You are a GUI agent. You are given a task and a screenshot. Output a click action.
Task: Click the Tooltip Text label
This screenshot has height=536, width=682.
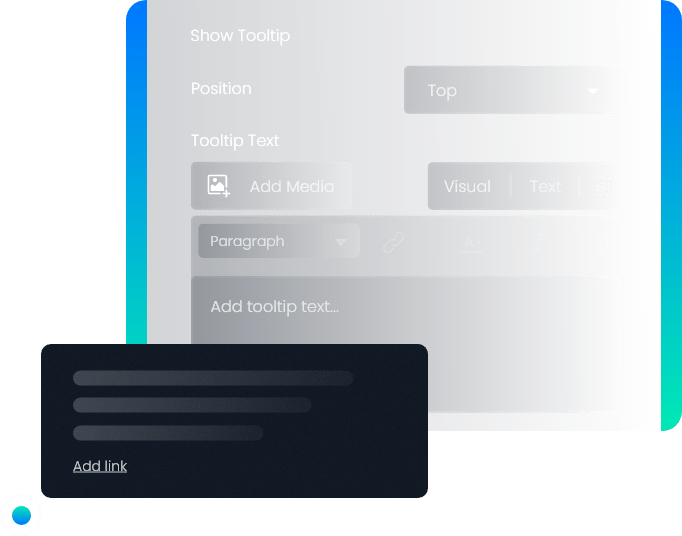[235, 141]
